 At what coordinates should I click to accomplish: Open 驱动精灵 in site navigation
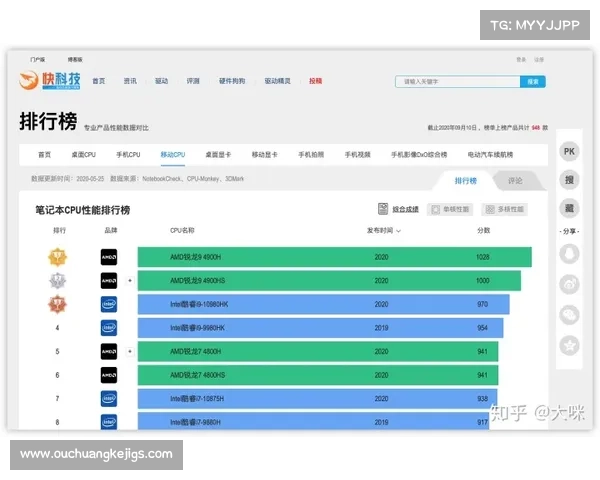click(x=277, y=81)
